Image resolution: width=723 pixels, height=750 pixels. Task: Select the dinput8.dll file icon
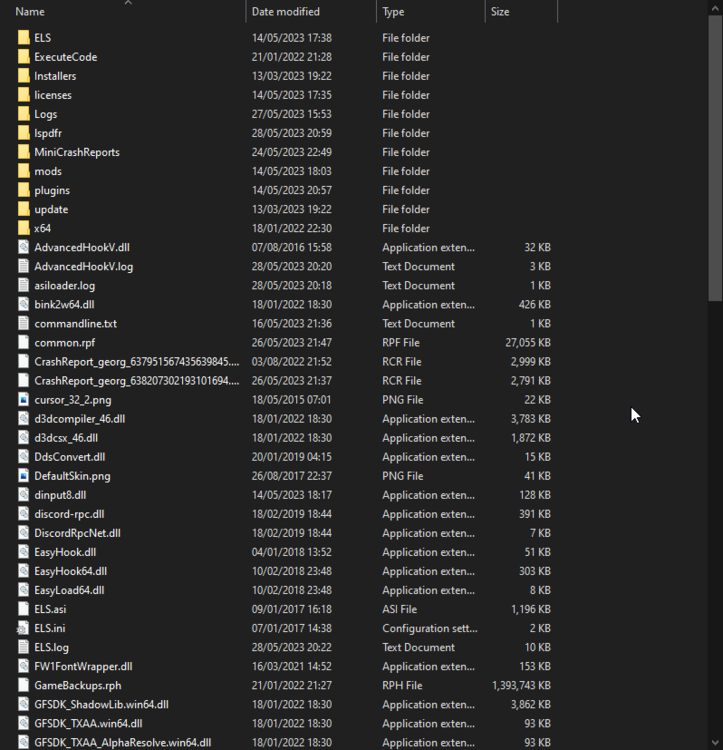23,495
